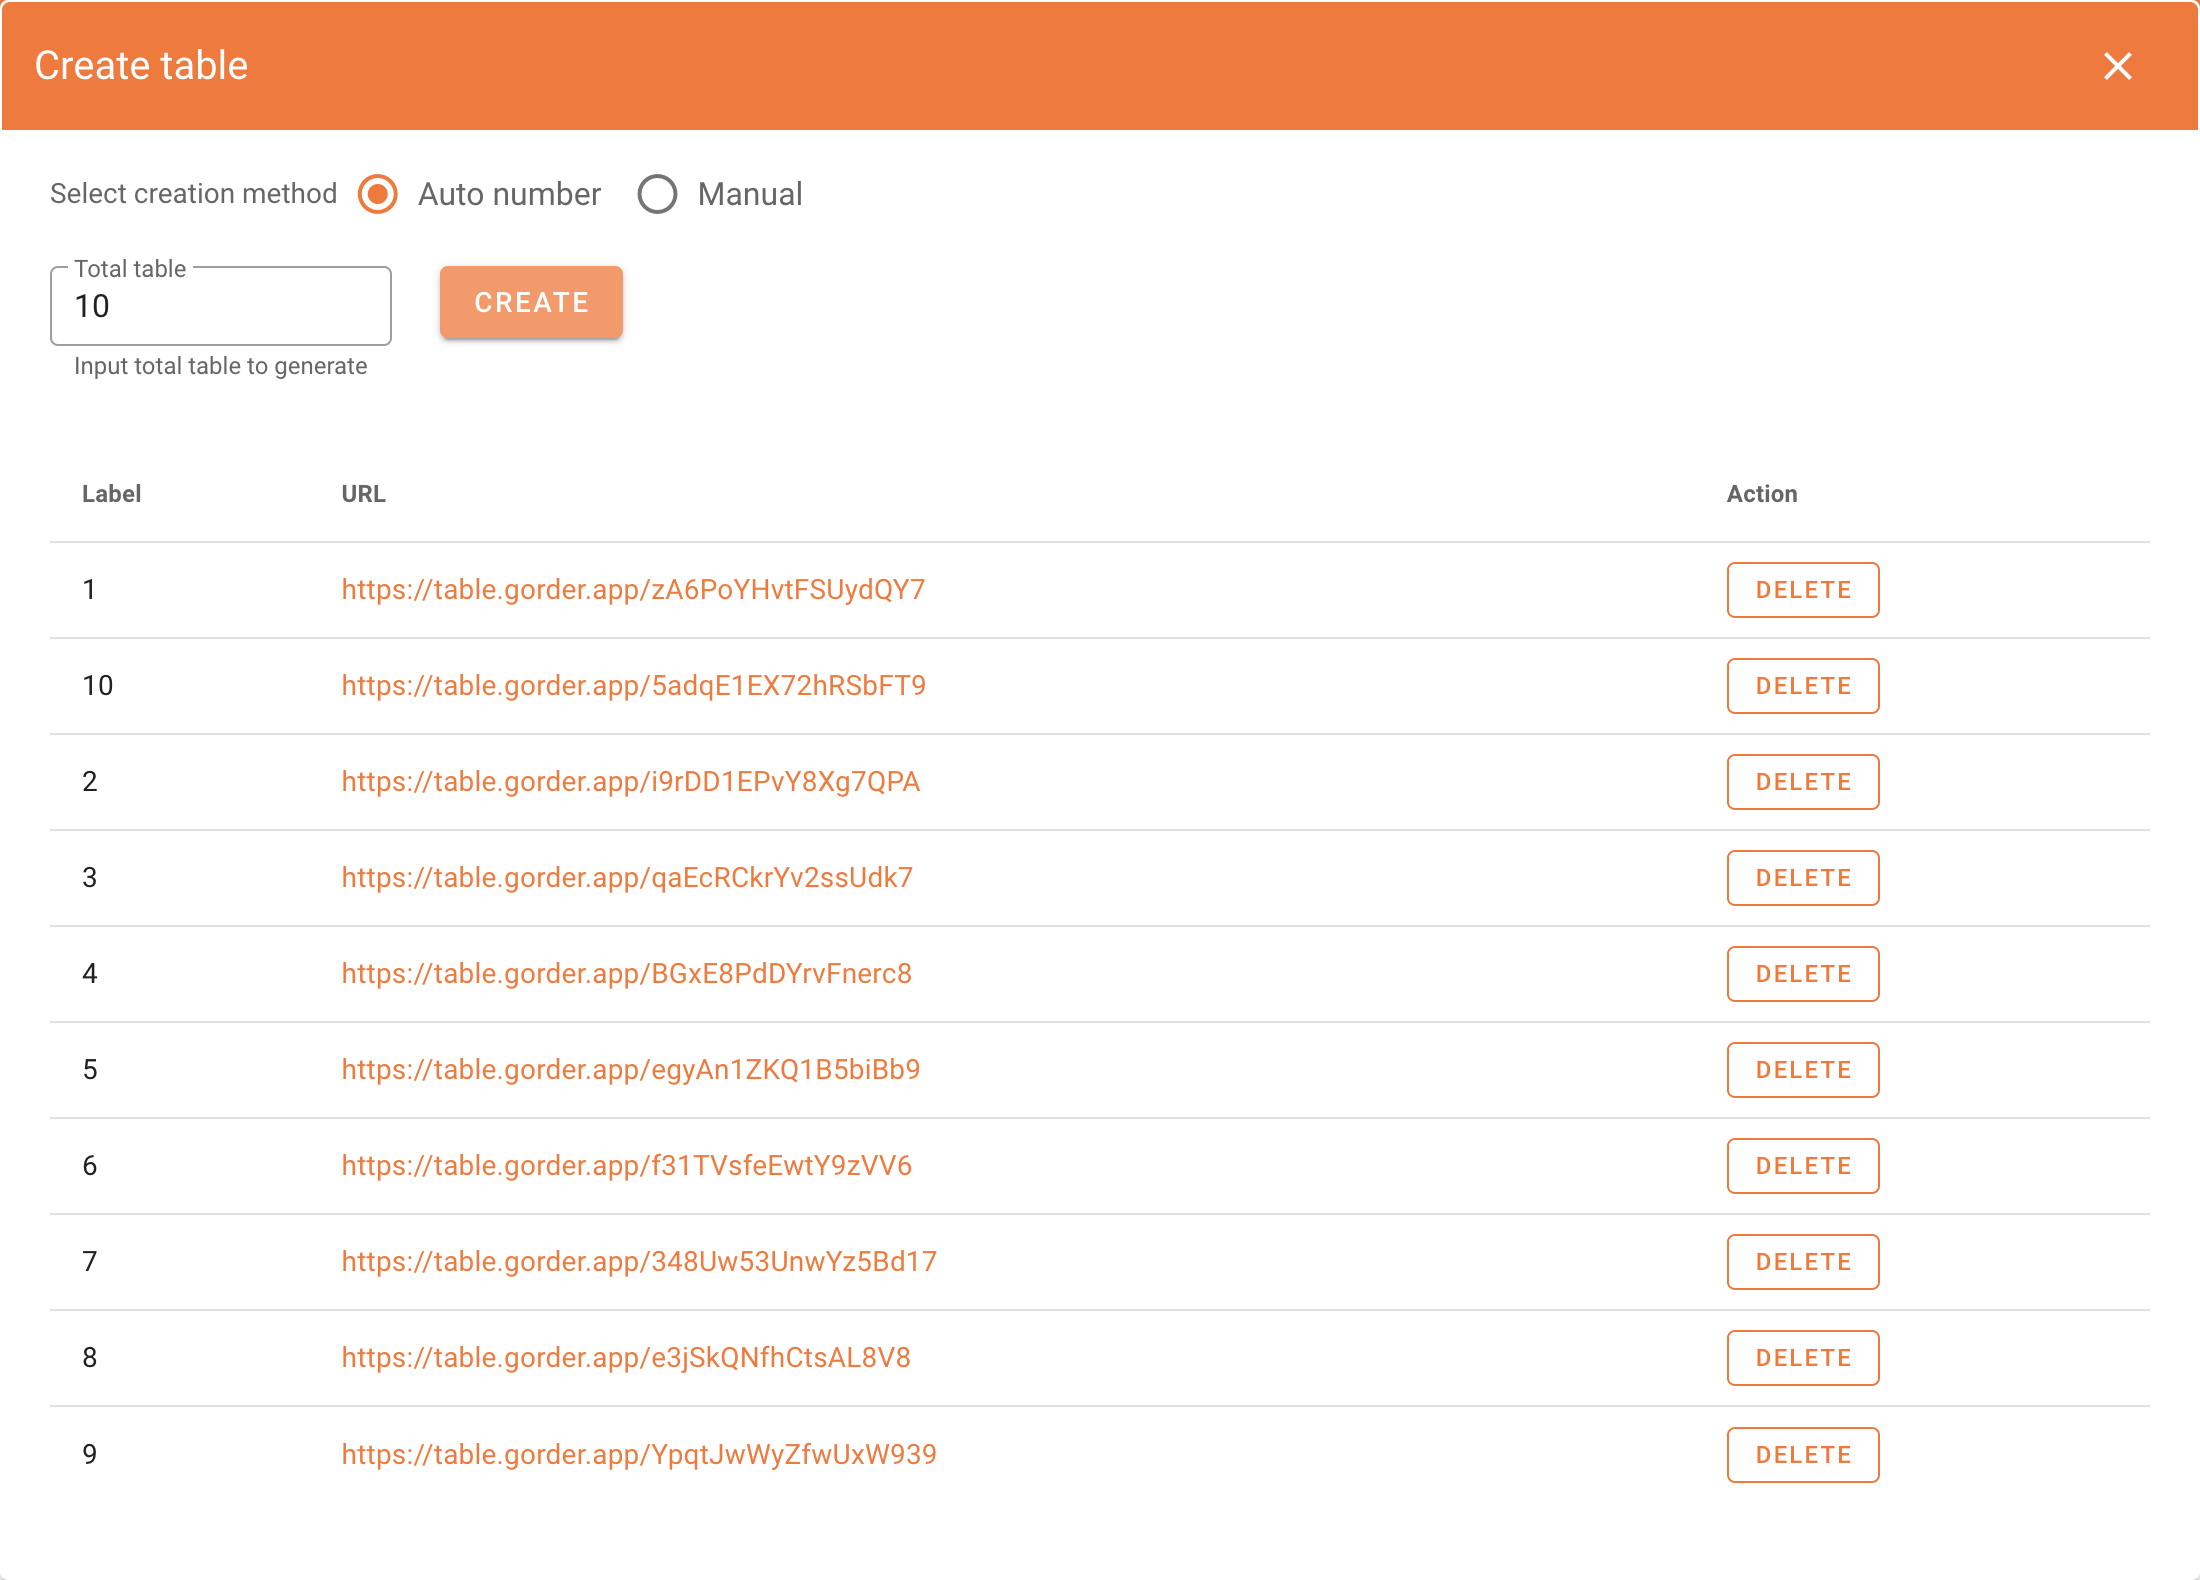Click the label cell showing 10

click(x=97, y=686)
